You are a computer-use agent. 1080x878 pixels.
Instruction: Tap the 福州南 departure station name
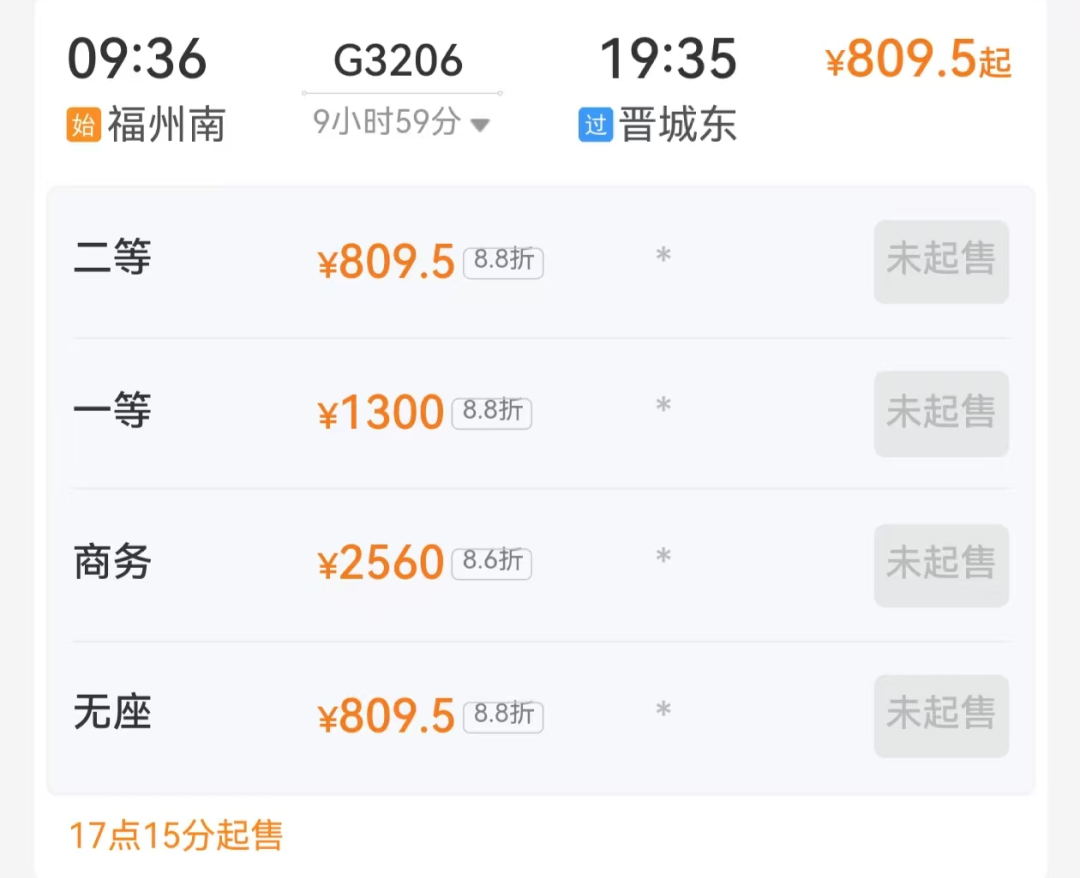coord(166,125)
